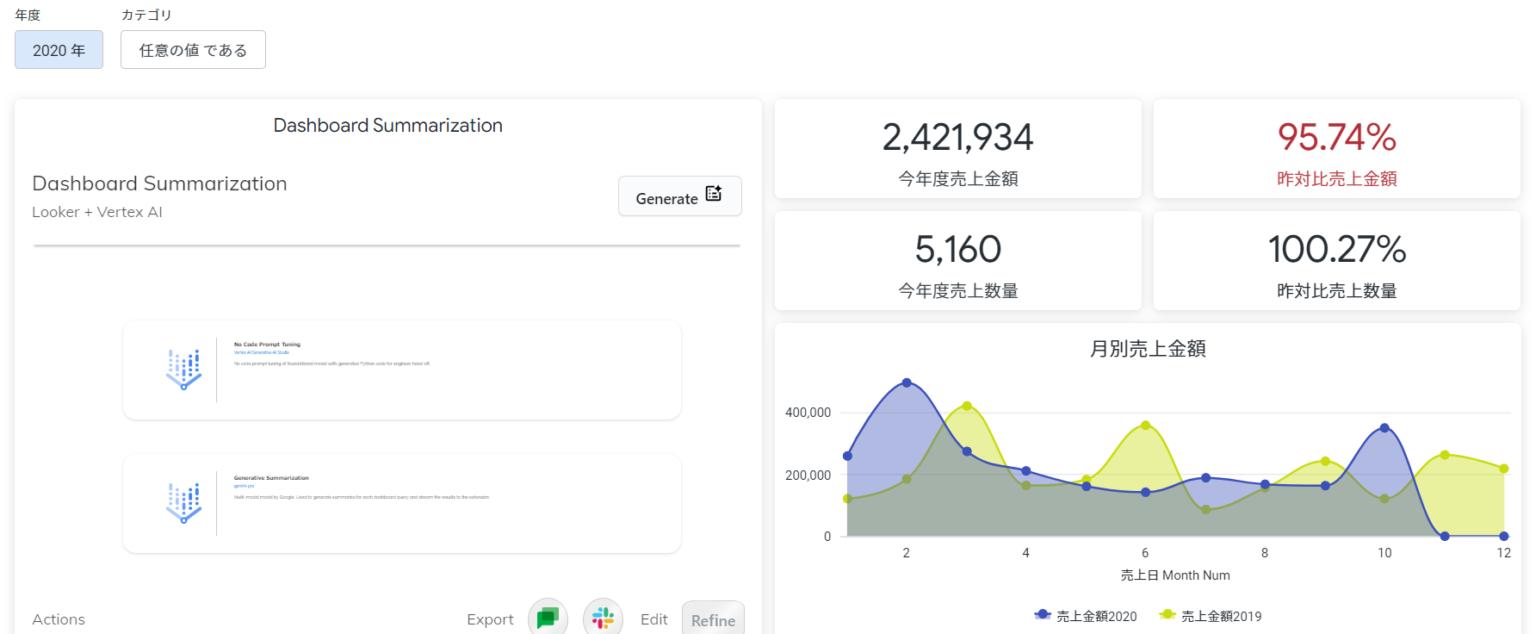The image size is (1536, 634).
Task: Select the 今年度売上金額 summary tile
Action: (957, 148)
